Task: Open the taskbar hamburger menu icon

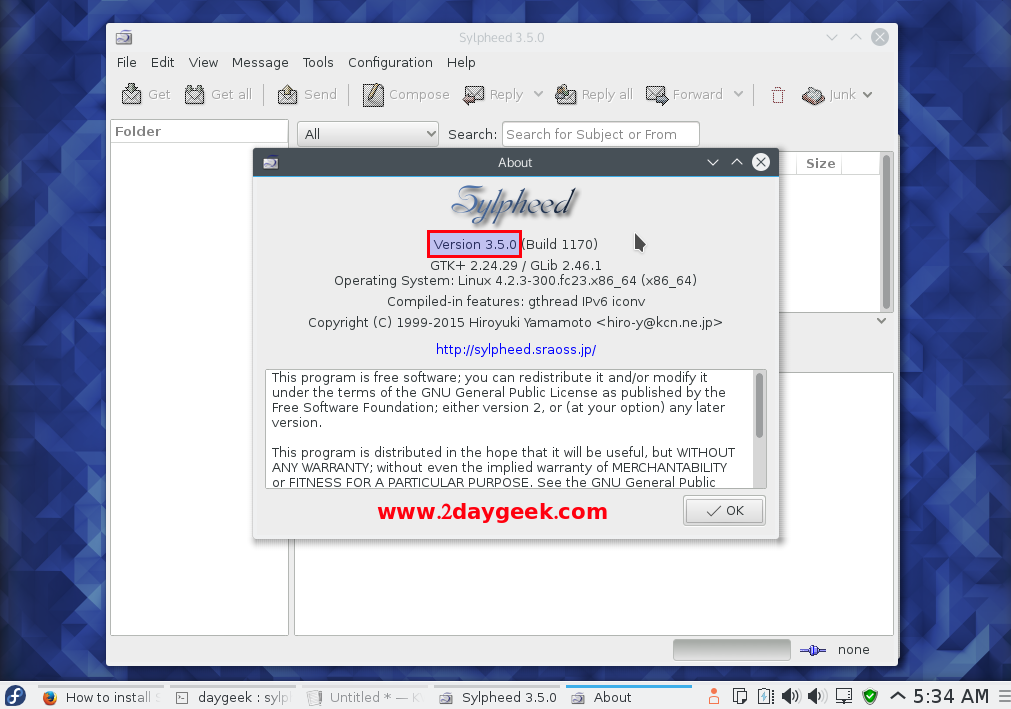Action: [1004, 696]
